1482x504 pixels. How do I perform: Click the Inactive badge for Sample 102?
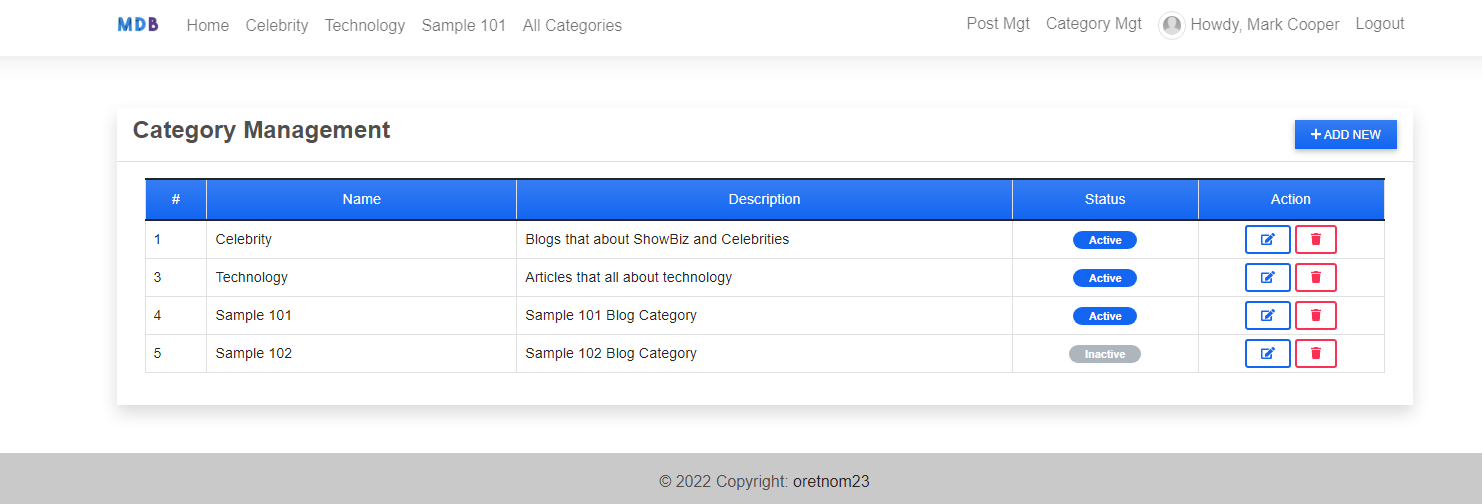(x=1105, y=354)
